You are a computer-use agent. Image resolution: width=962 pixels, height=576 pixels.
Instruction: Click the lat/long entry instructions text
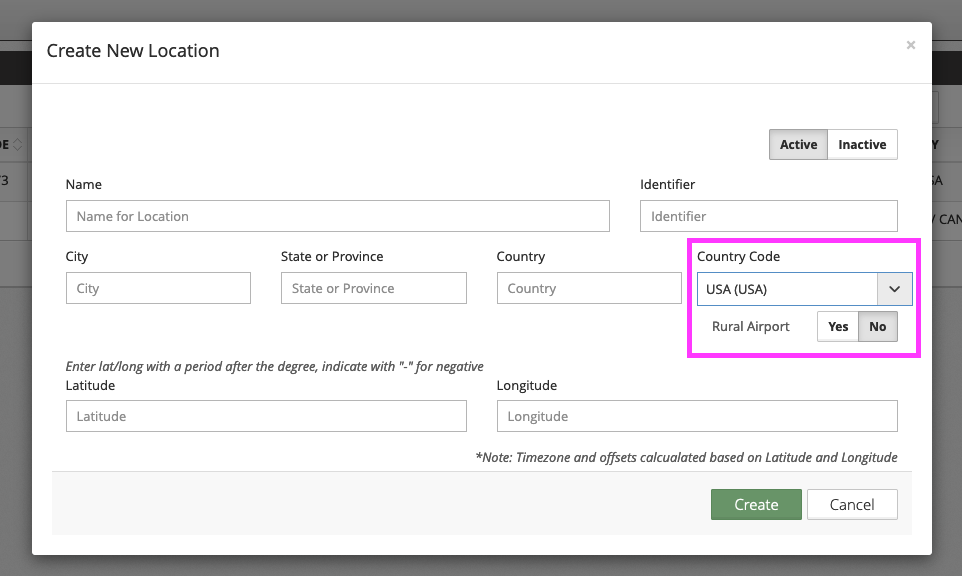click(x=274, y=366)
